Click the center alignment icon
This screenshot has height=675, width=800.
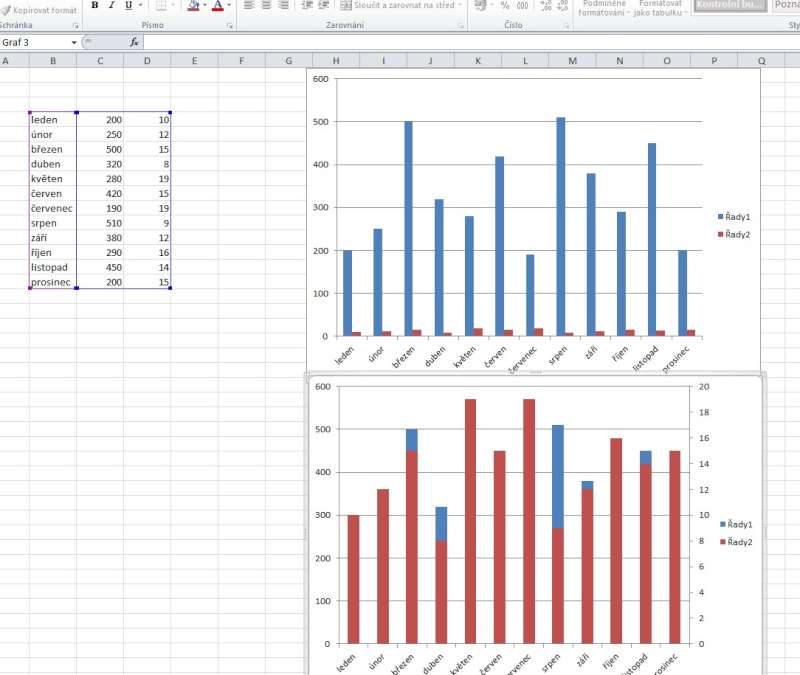(266, 5)
